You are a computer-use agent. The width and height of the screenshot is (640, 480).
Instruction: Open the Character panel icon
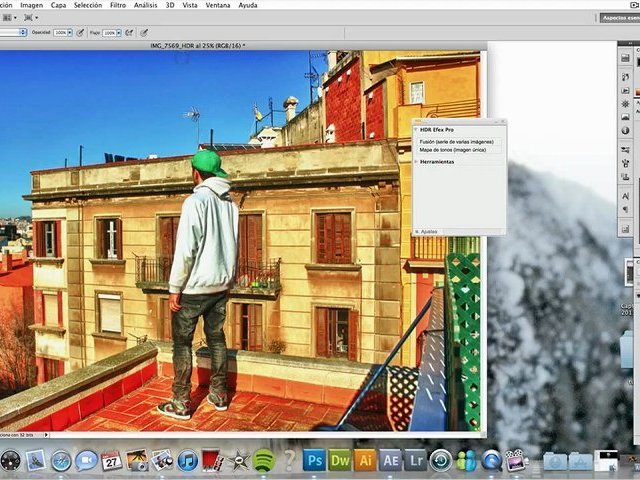(x=625, y=196)
